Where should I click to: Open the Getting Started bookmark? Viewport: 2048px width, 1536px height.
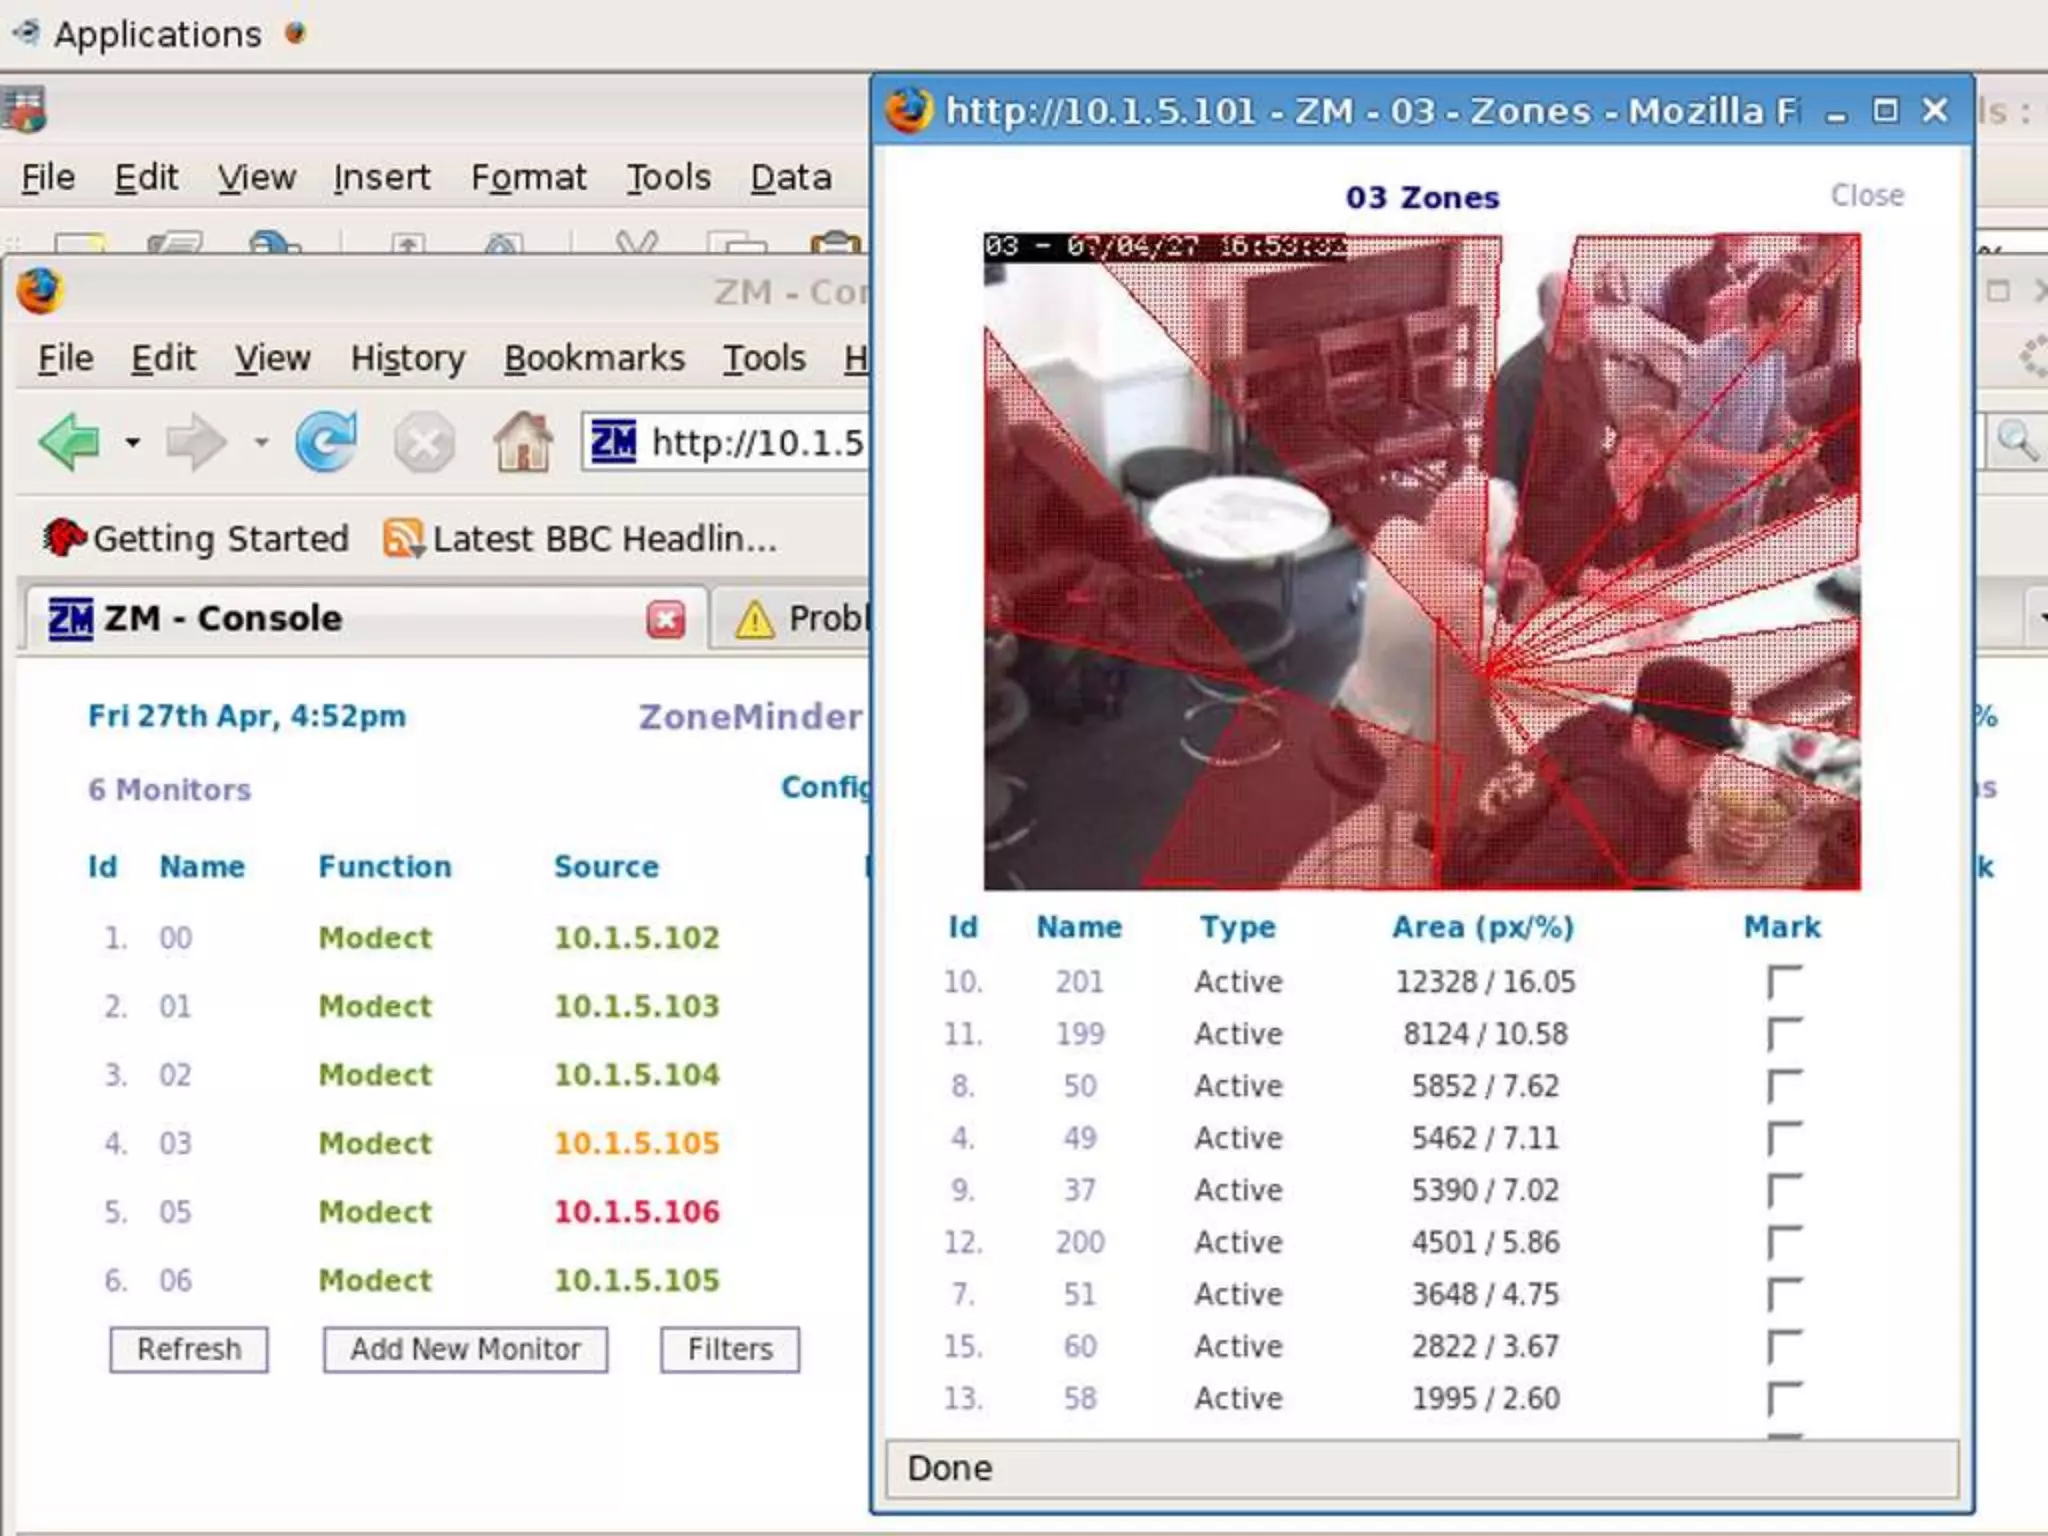pyautogui.click(x=198, y=539)
